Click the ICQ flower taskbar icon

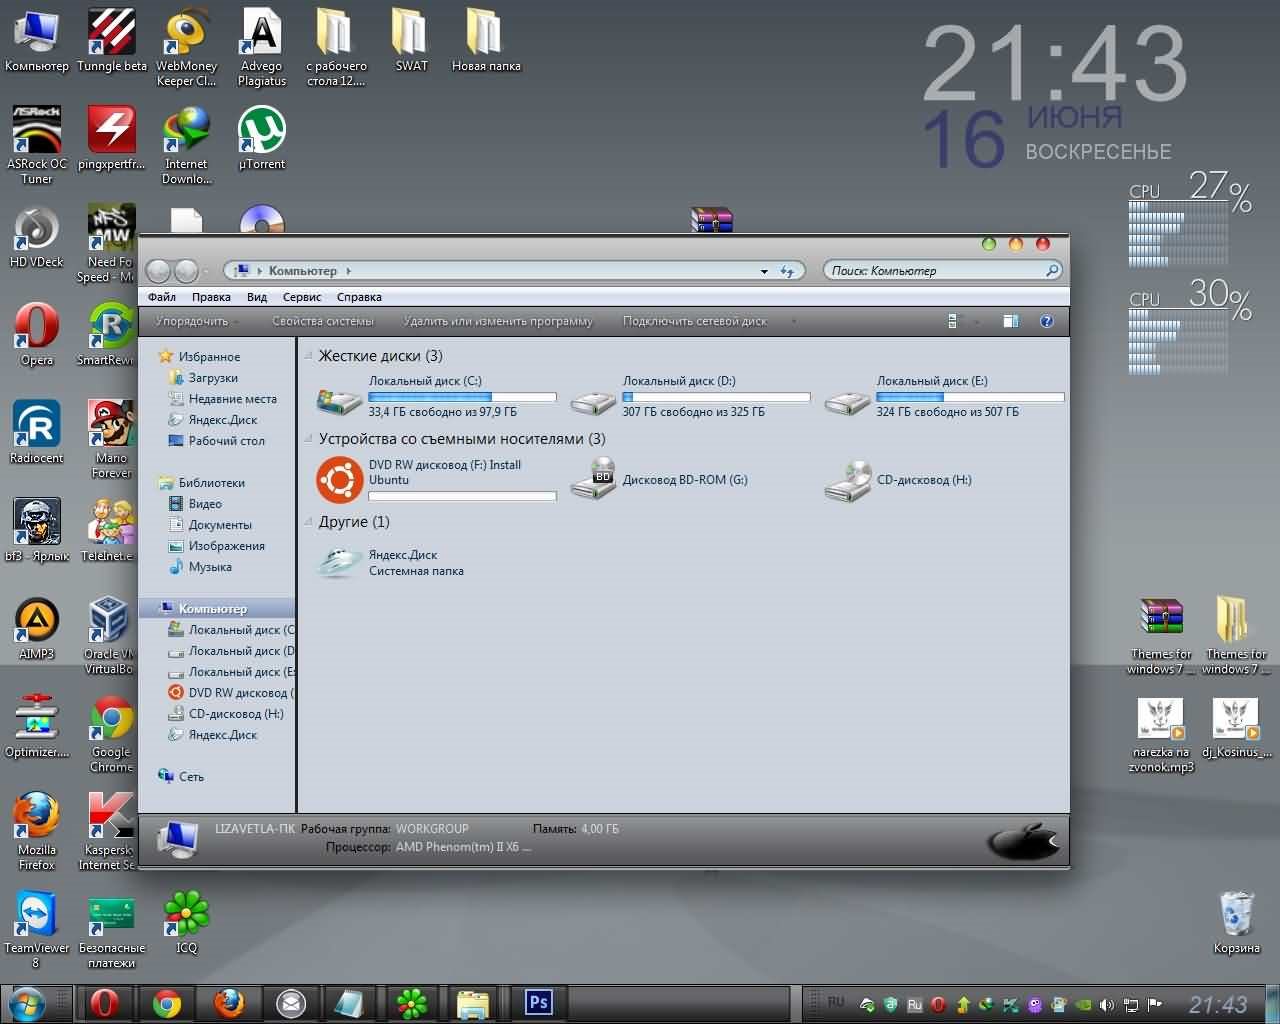click(412, 1002)
